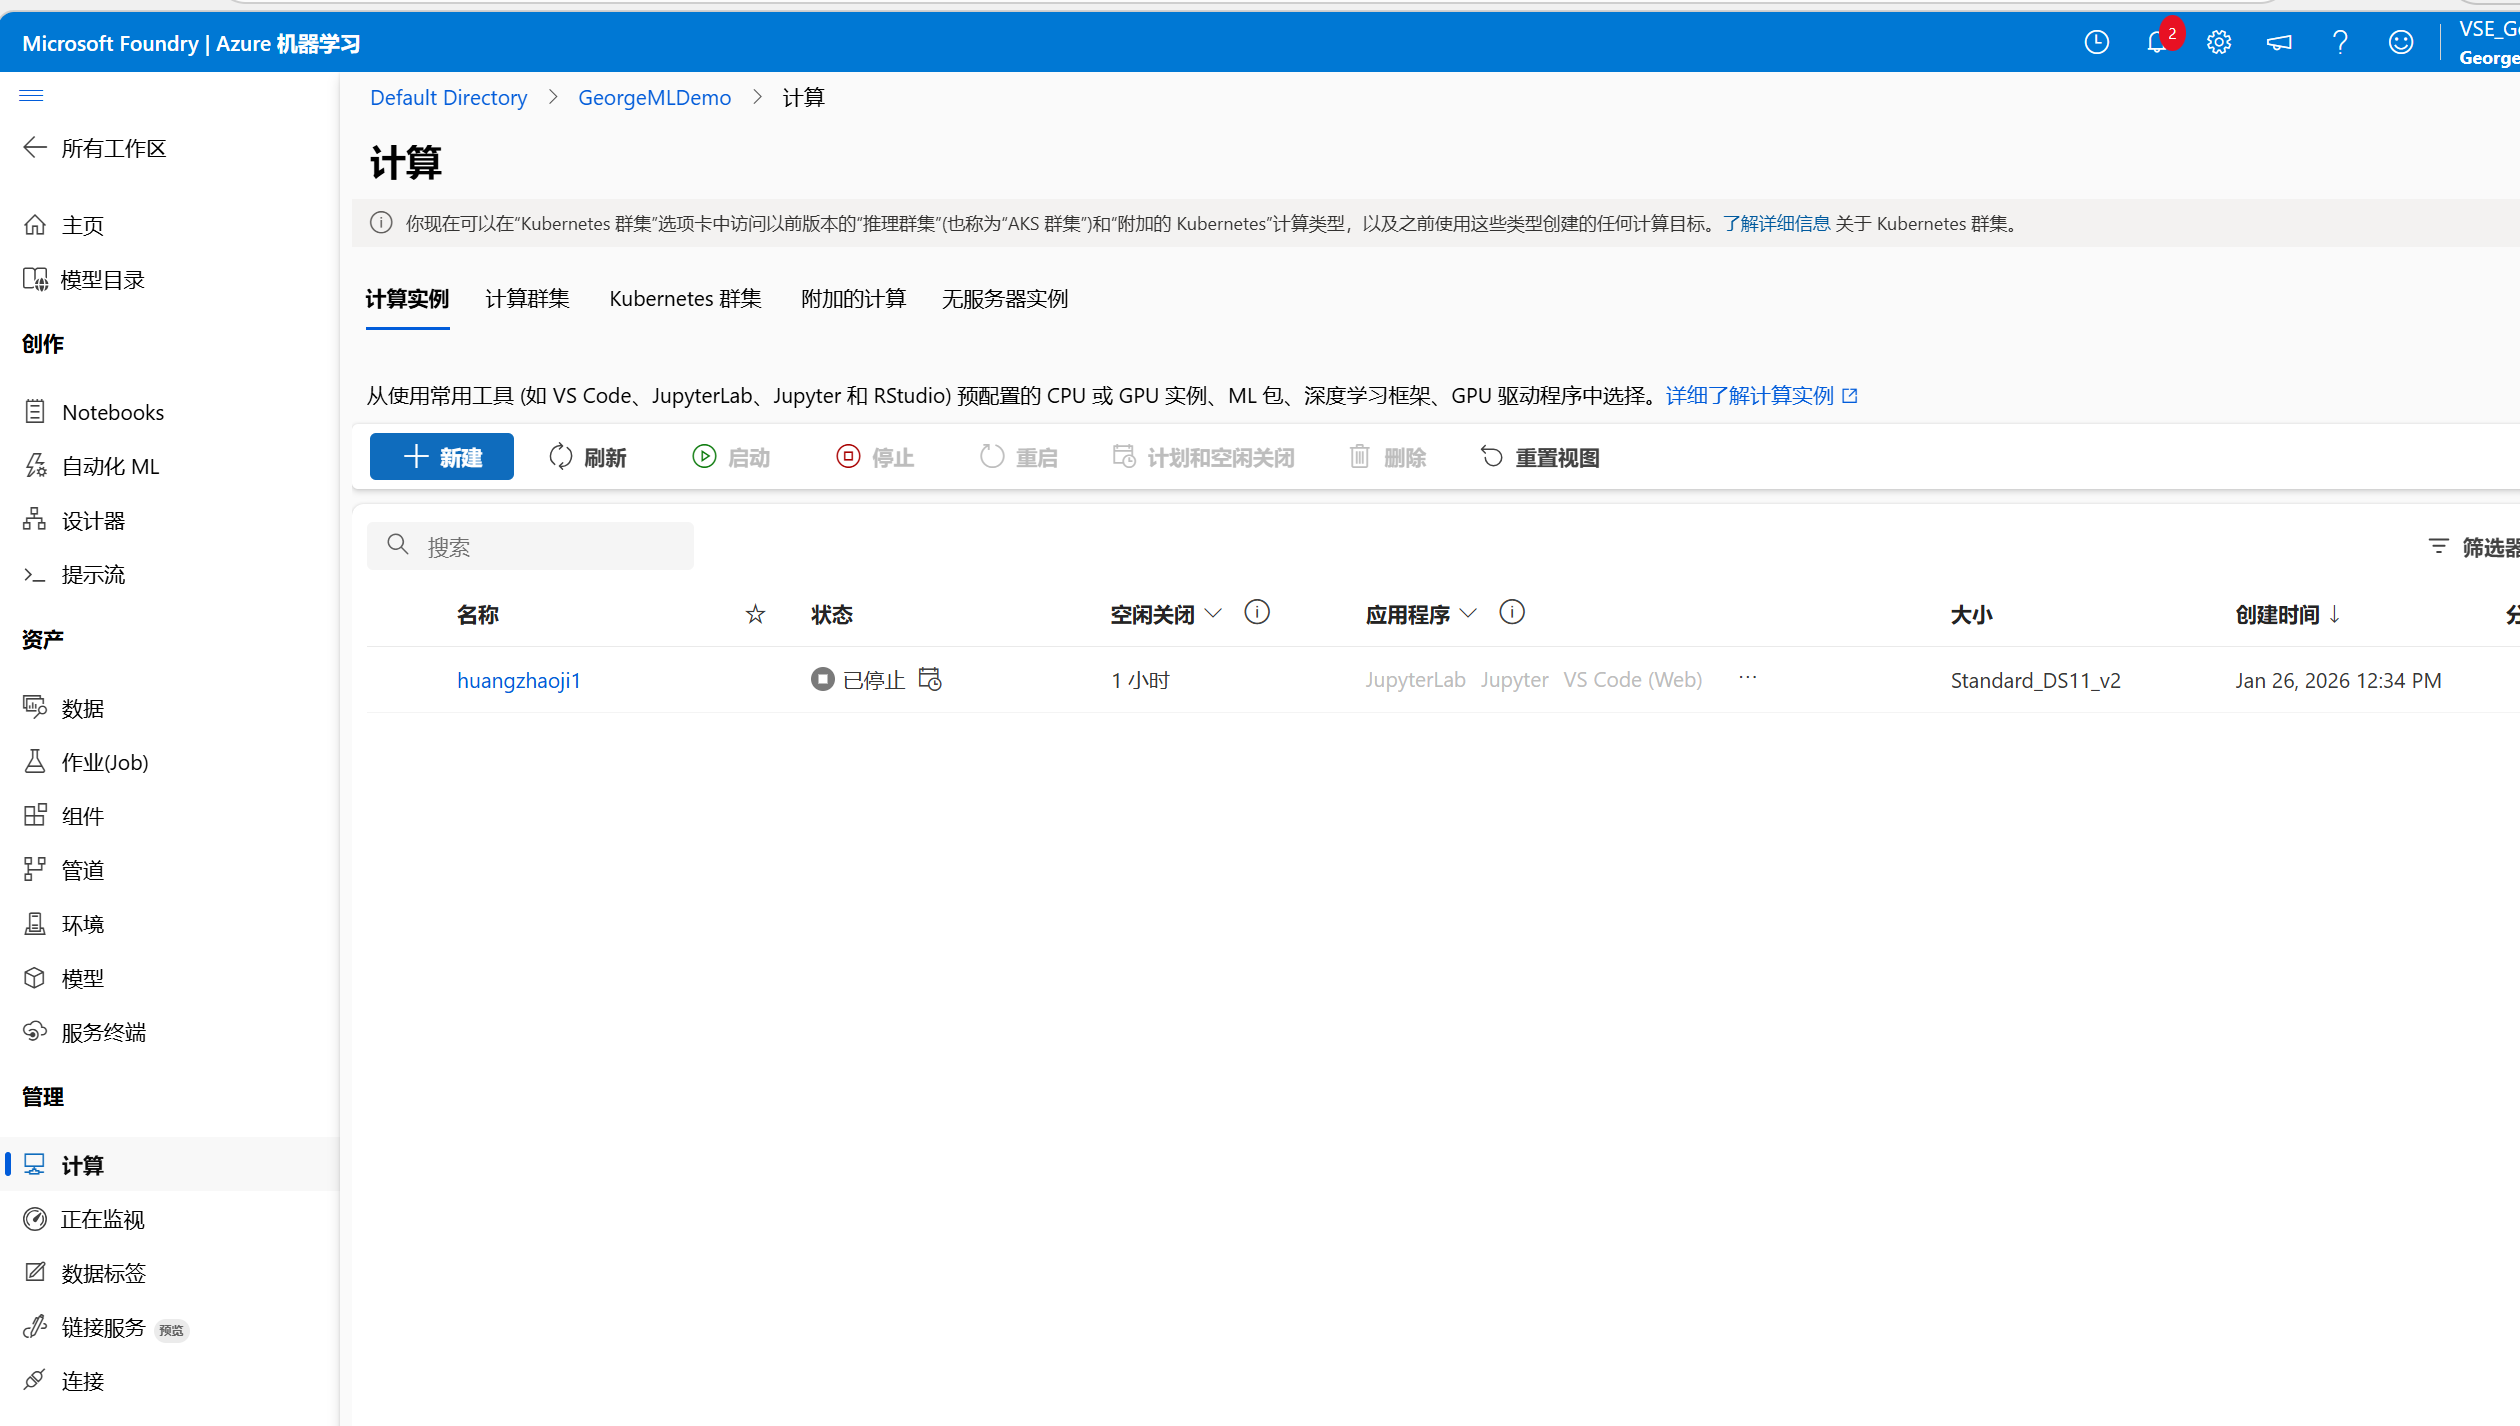This screenshot has height=1426, width=2520.
Task: Open Notebooks in the sidebar
Action: coord(112,412)
